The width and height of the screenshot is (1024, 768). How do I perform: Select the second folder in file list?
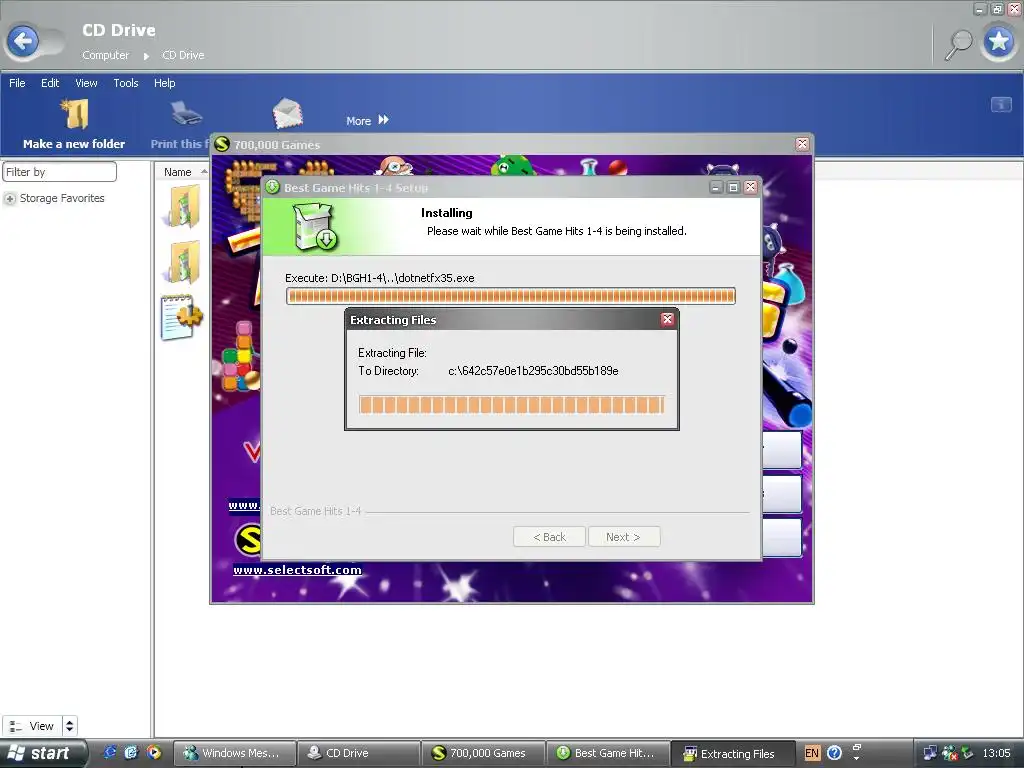click(182, 262)
